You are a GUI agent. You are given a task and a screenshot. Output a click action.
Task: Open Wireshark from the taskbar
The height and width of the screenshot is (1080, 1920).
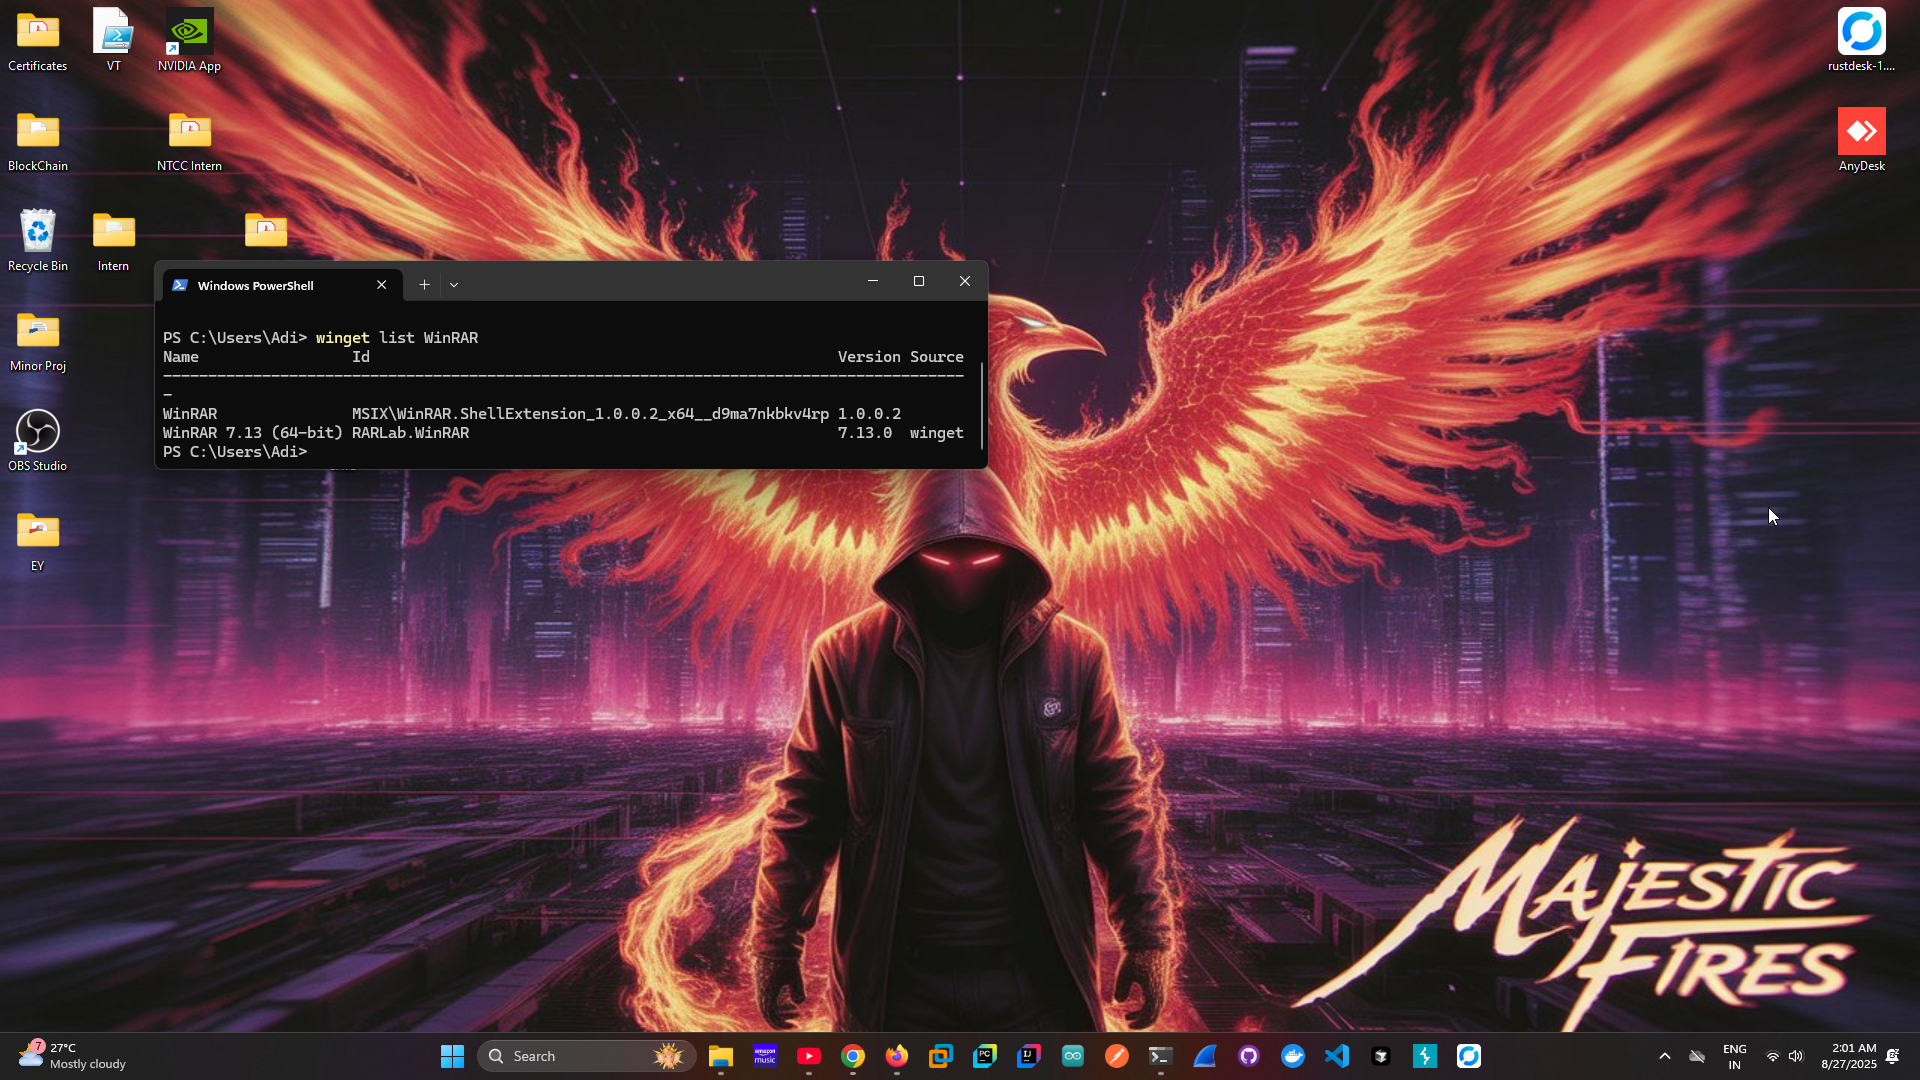(1205, 1056)
